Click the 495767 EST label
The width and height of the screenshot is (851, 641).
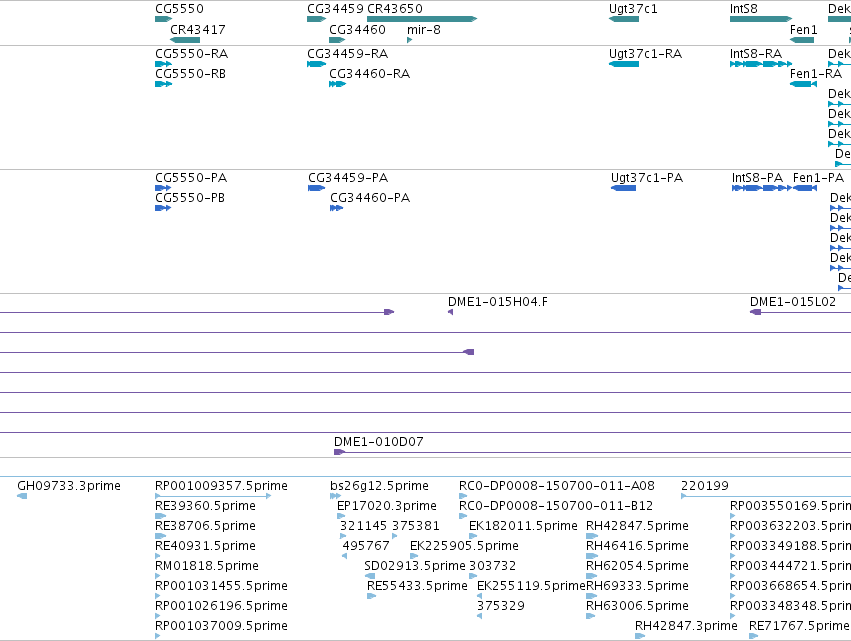[366, 546]
